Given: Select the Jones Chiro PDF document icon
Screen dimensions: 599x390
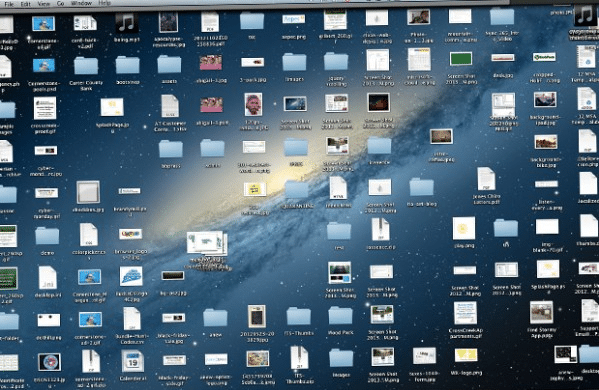Looking at the screenshot, I should 486,179.
